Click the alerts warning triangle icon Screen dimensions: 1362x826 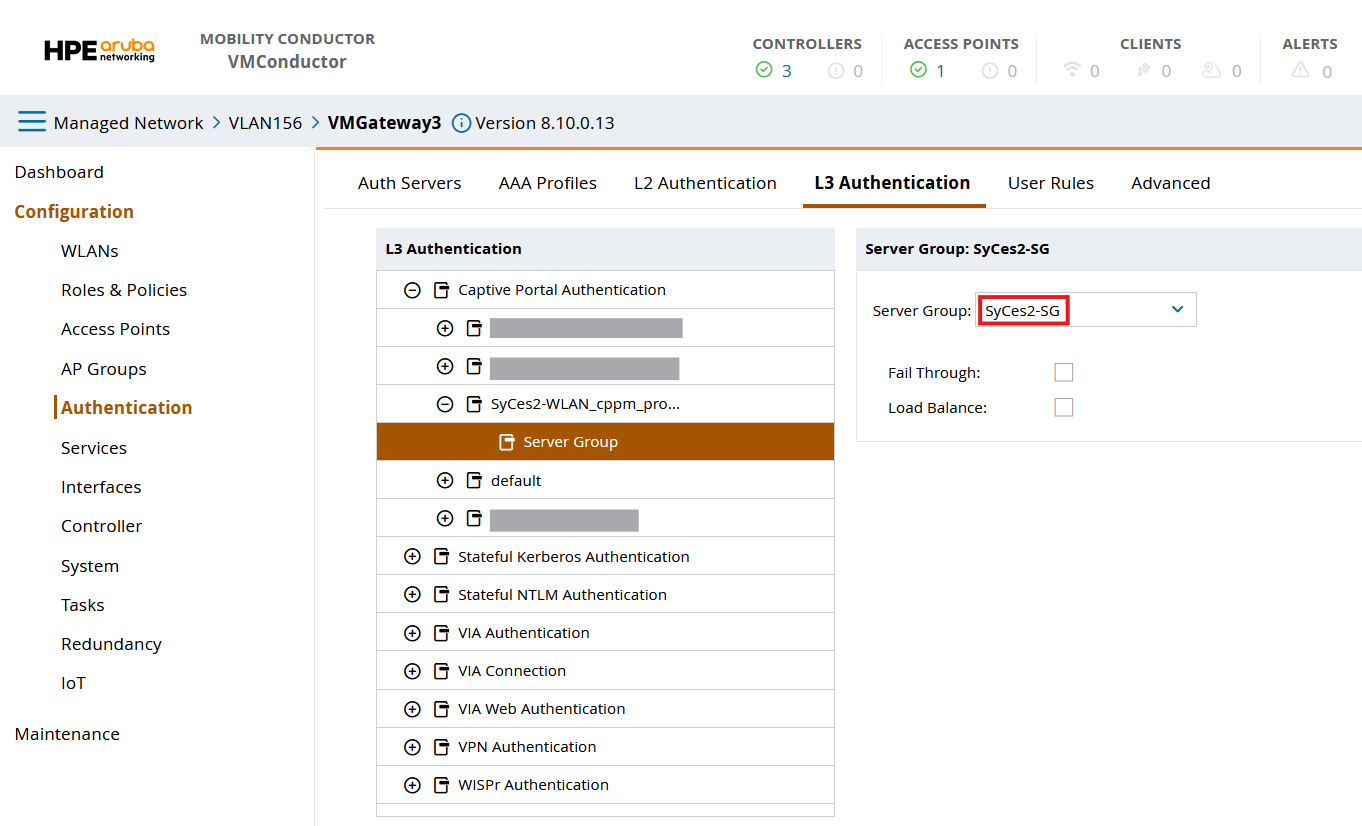(x=1300, y=70)
